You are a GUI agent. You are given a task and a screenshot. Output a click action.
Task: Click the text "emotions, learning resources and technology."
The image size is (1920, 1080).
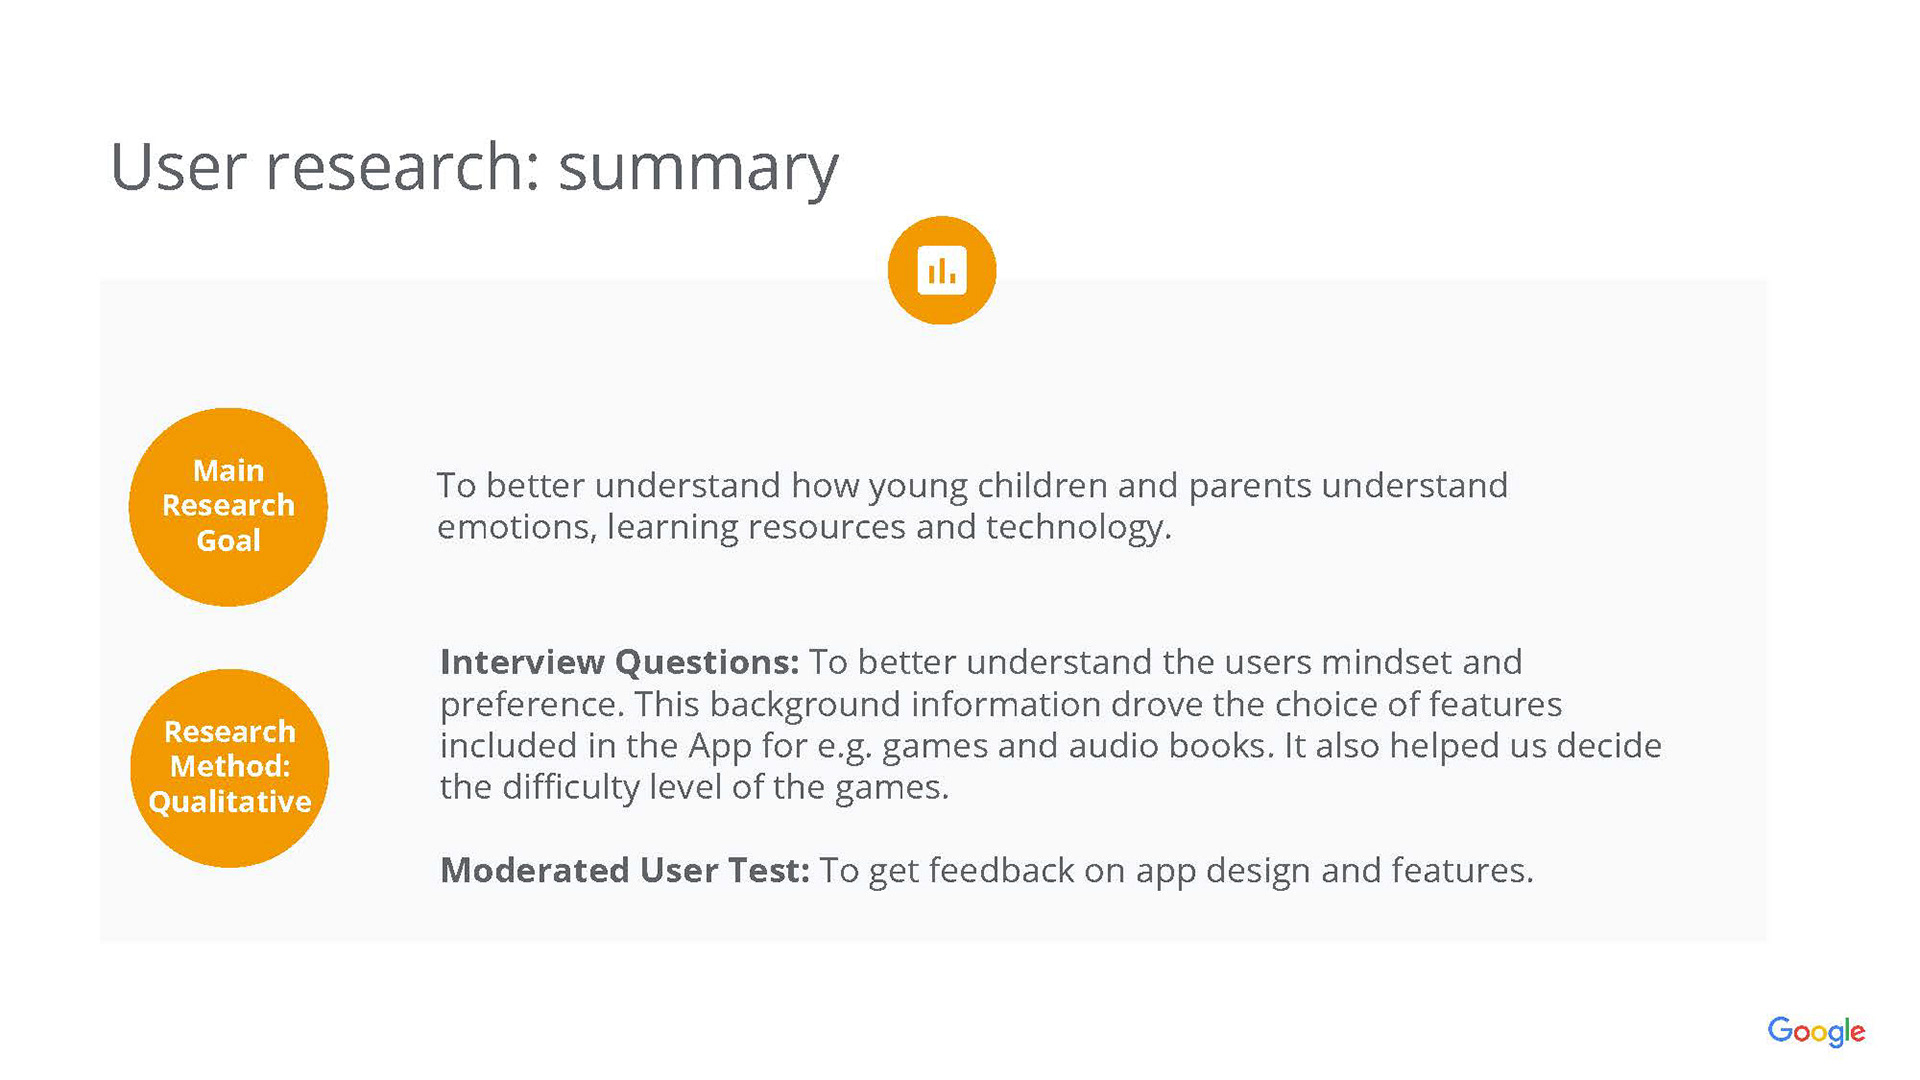click(x=803, y=527)
